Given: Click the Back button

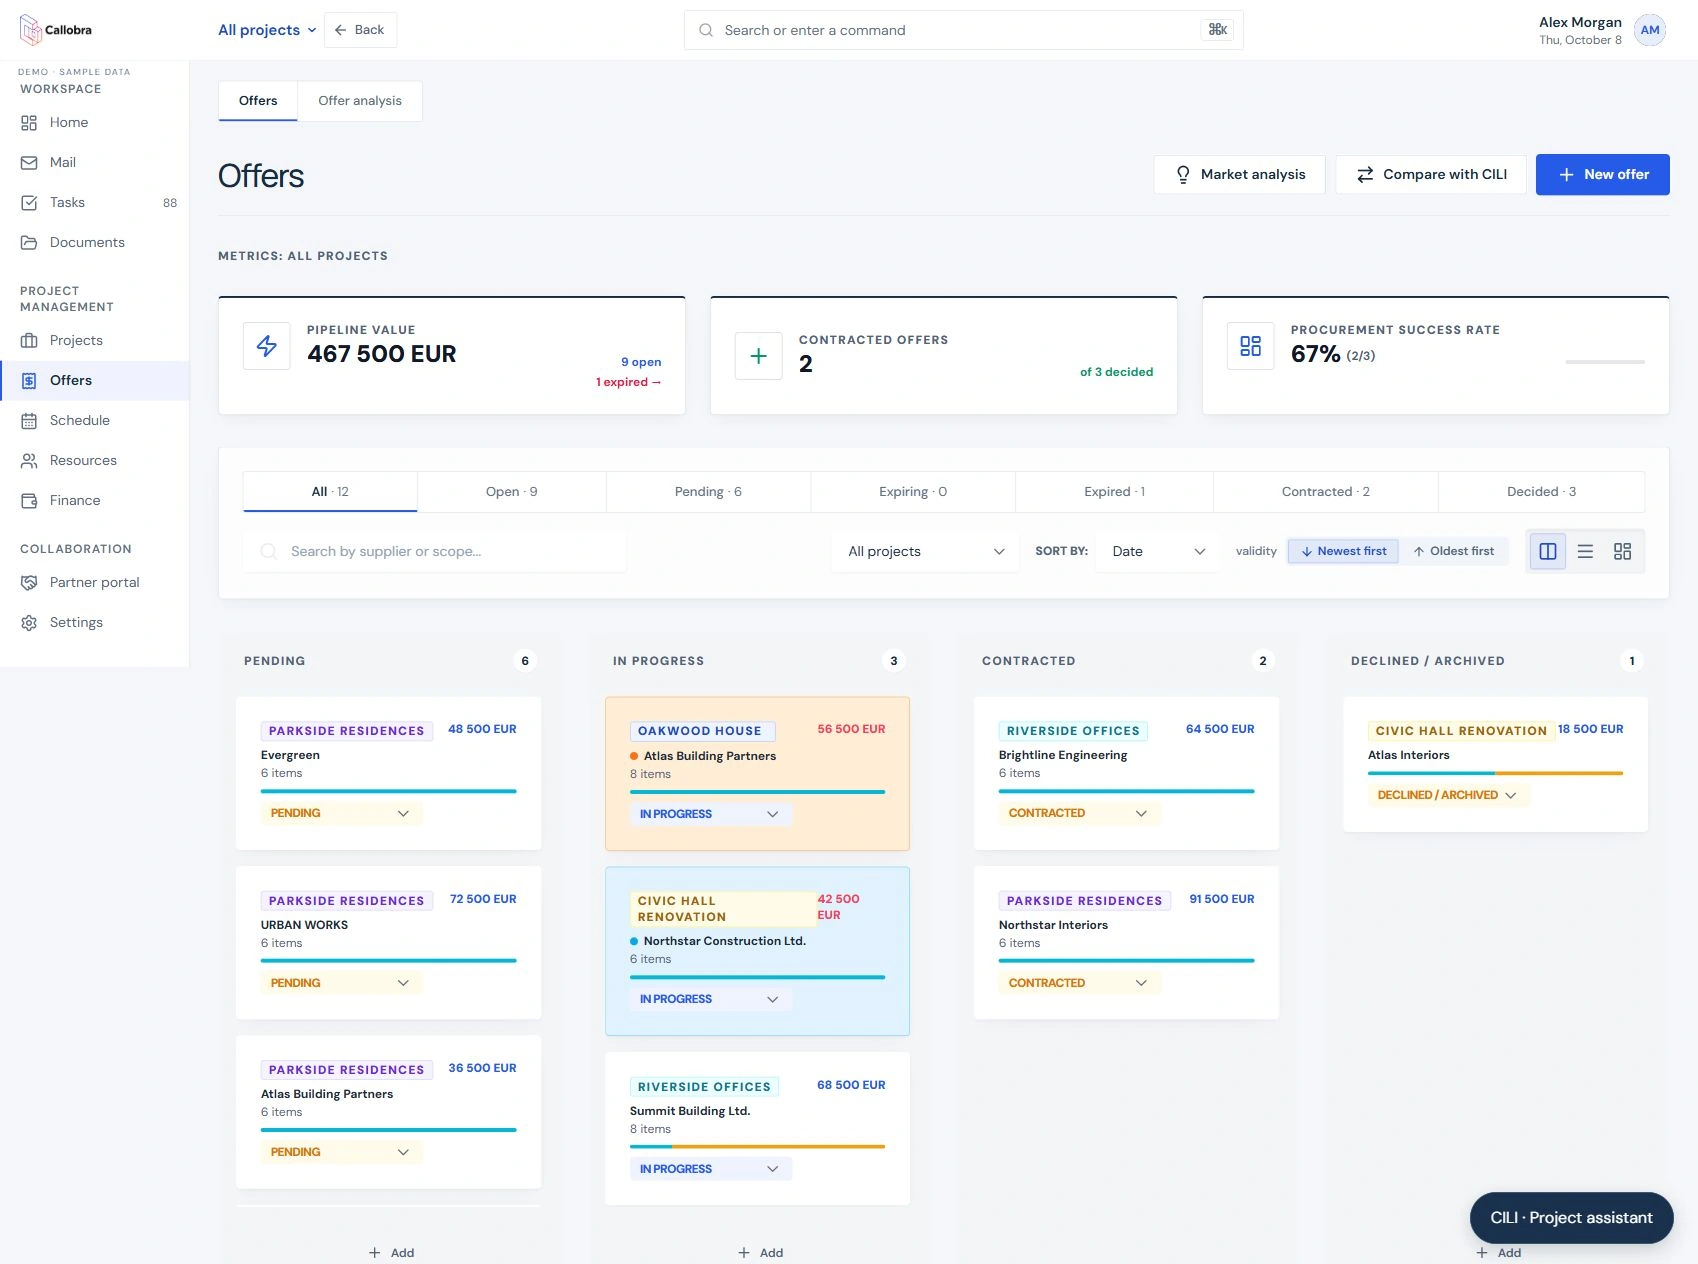Looking at the screenshot, I should tap(360, 30).
